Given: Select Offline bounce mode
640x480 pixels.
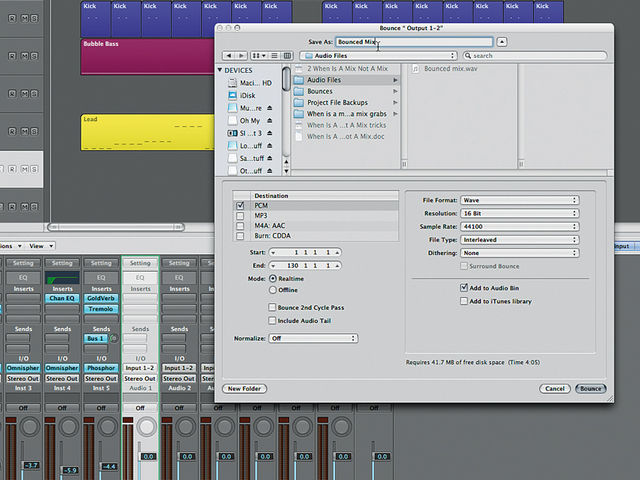Looking at the screenshot, I should (x=273, y=290).
